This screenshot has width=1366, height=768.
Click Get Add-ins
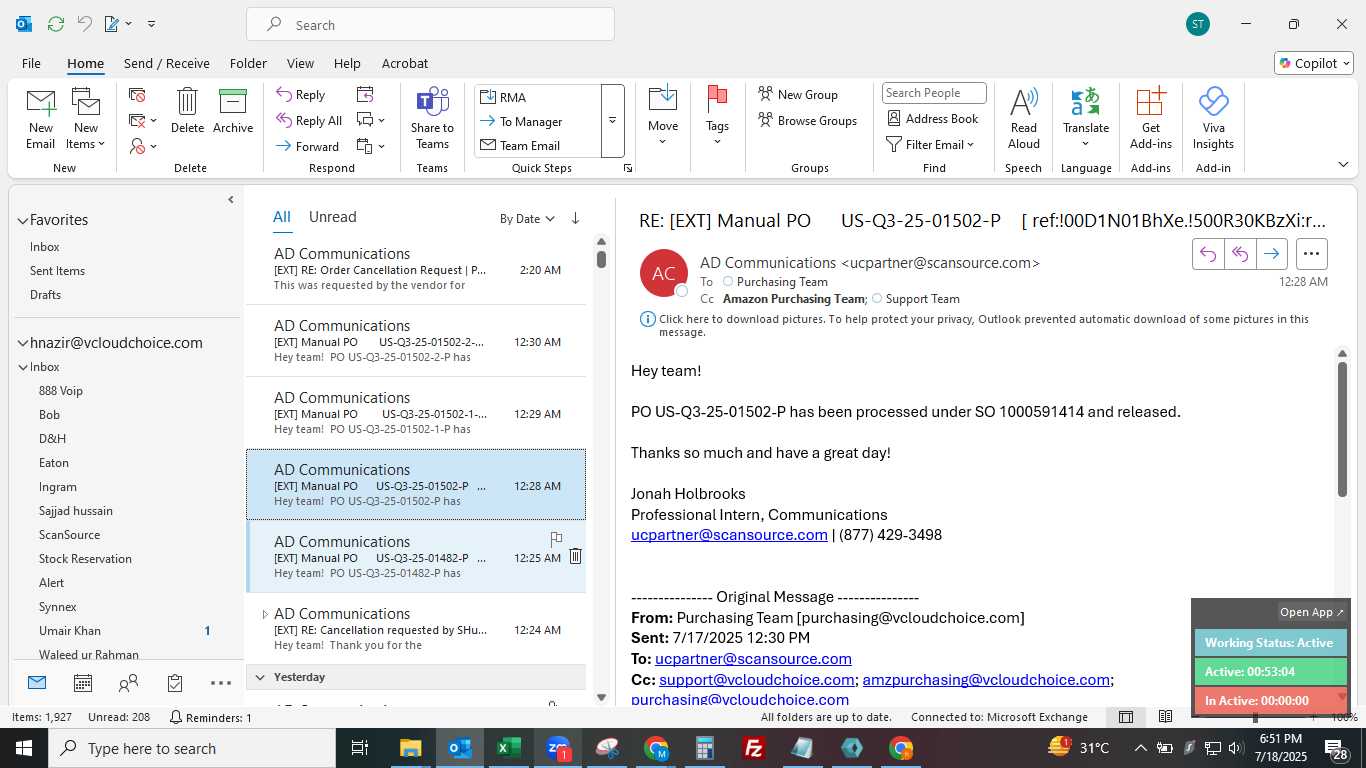[x=1151, y=118]
